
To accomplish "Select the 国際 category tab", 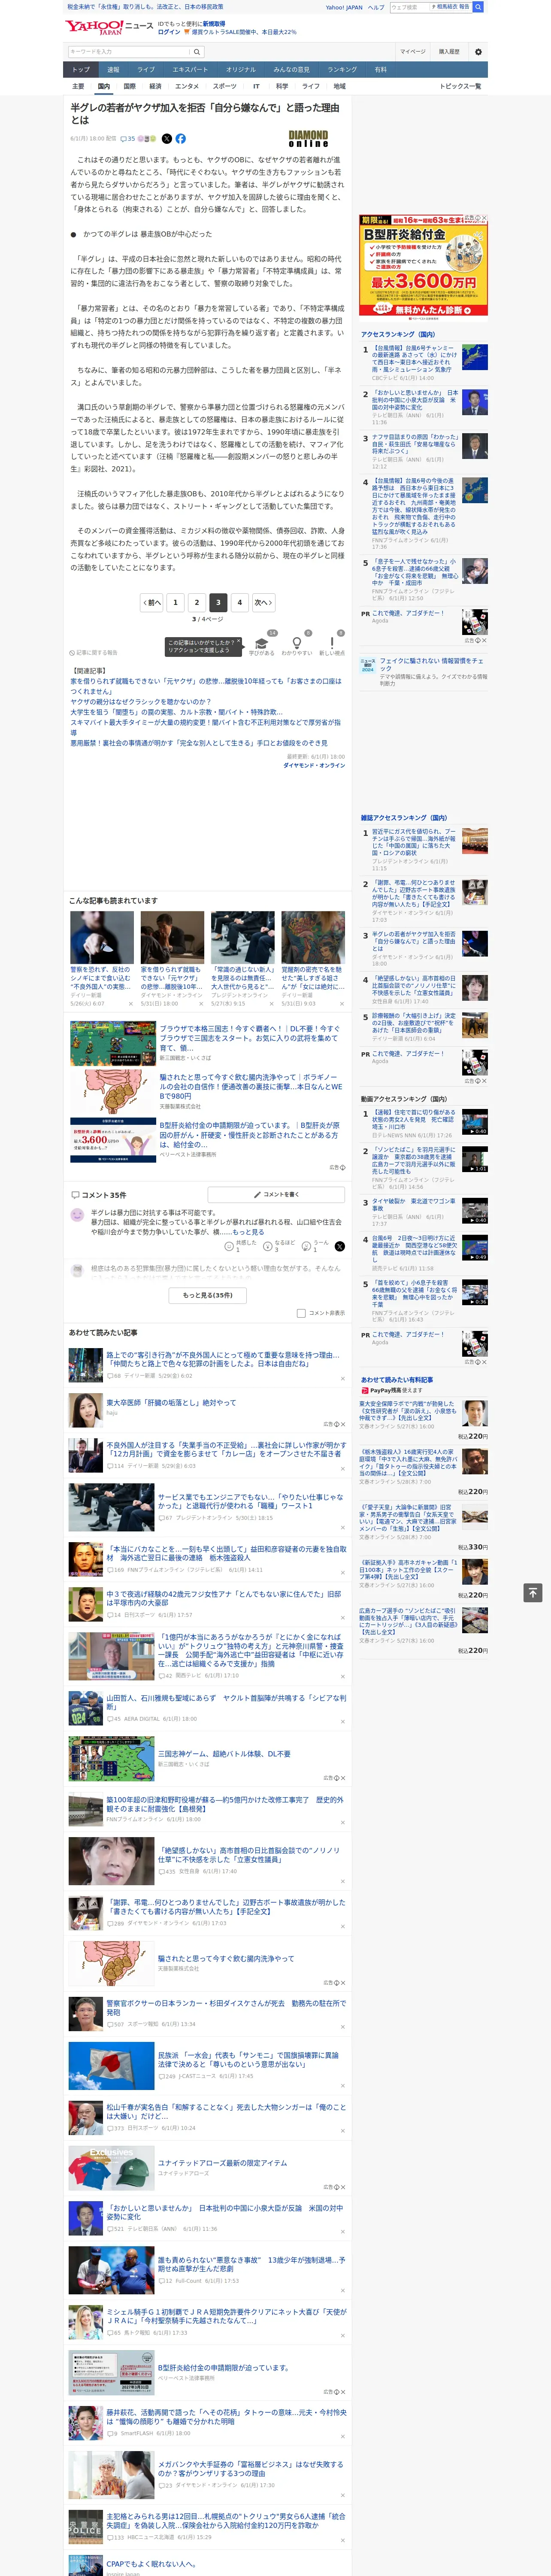I will 129,86.
